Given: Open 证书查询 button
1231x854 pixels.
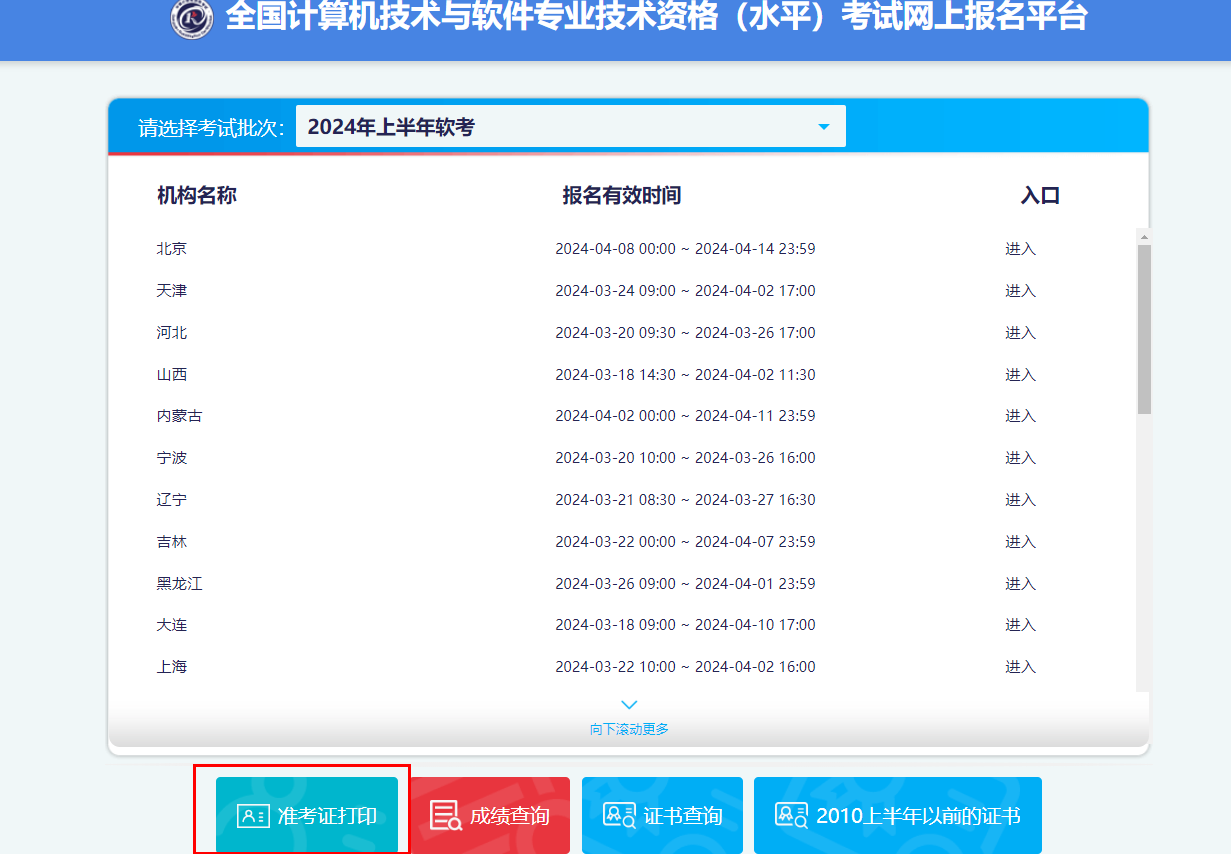Looking at the screenshot, I should pyautogui.click(x=662, y=815).
